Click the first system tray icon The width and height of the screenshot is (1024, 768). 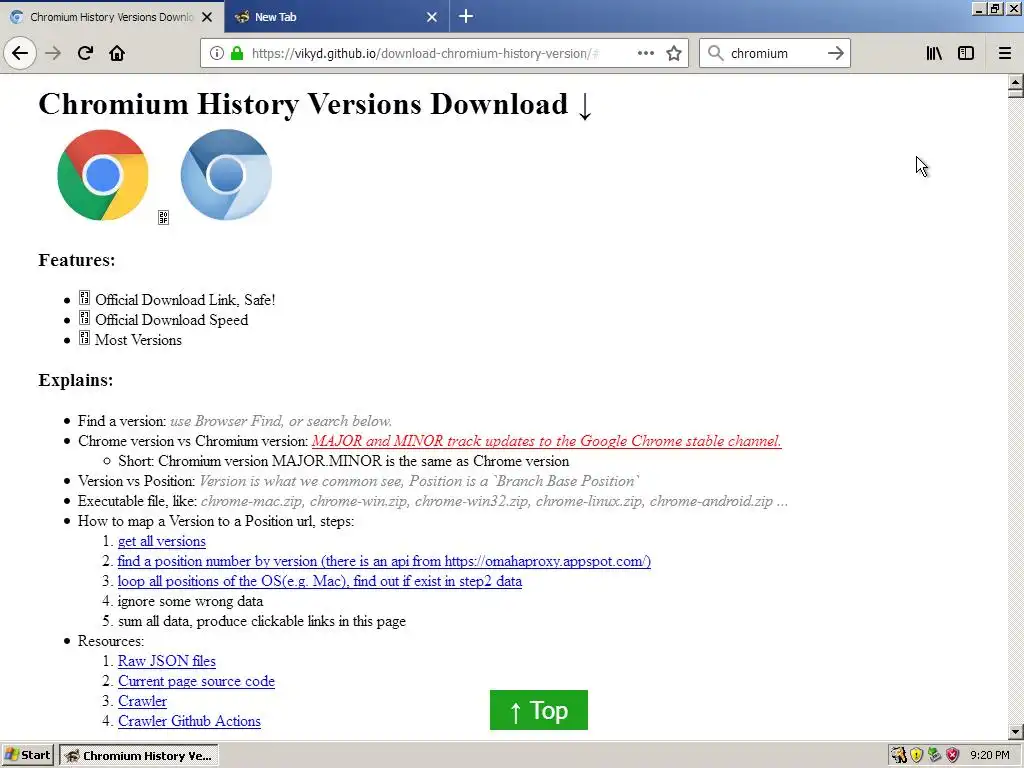click(899, 755)
